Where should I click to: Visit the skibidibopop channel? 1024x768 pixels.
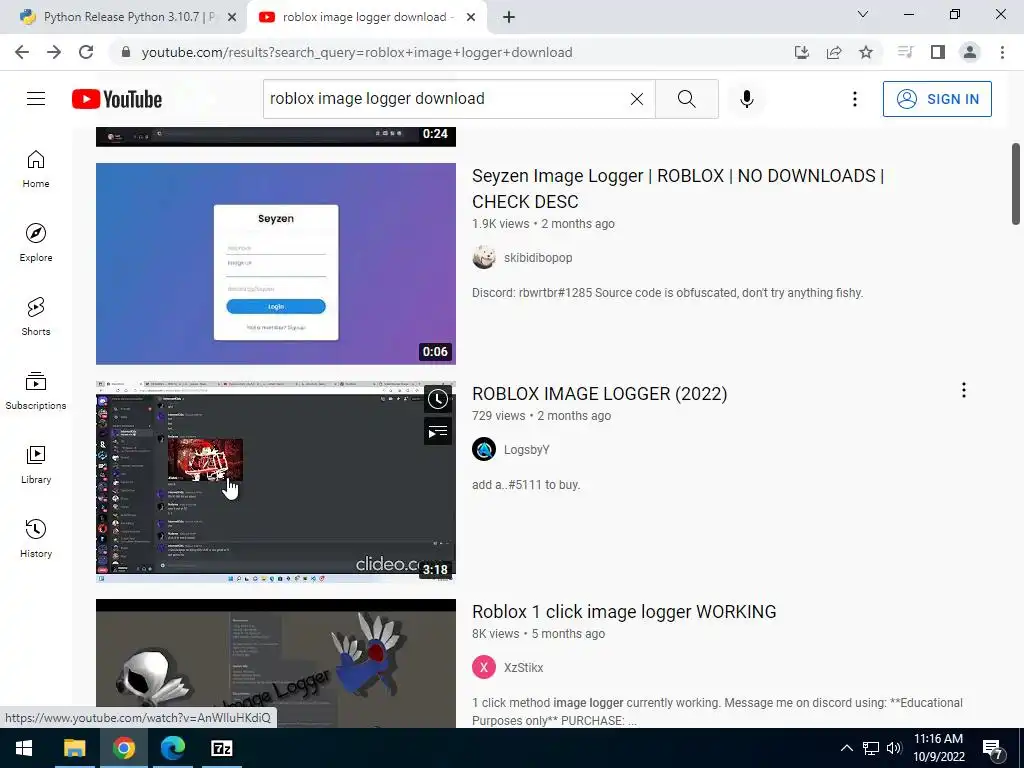pyautogui.click(x=538, y=257)
